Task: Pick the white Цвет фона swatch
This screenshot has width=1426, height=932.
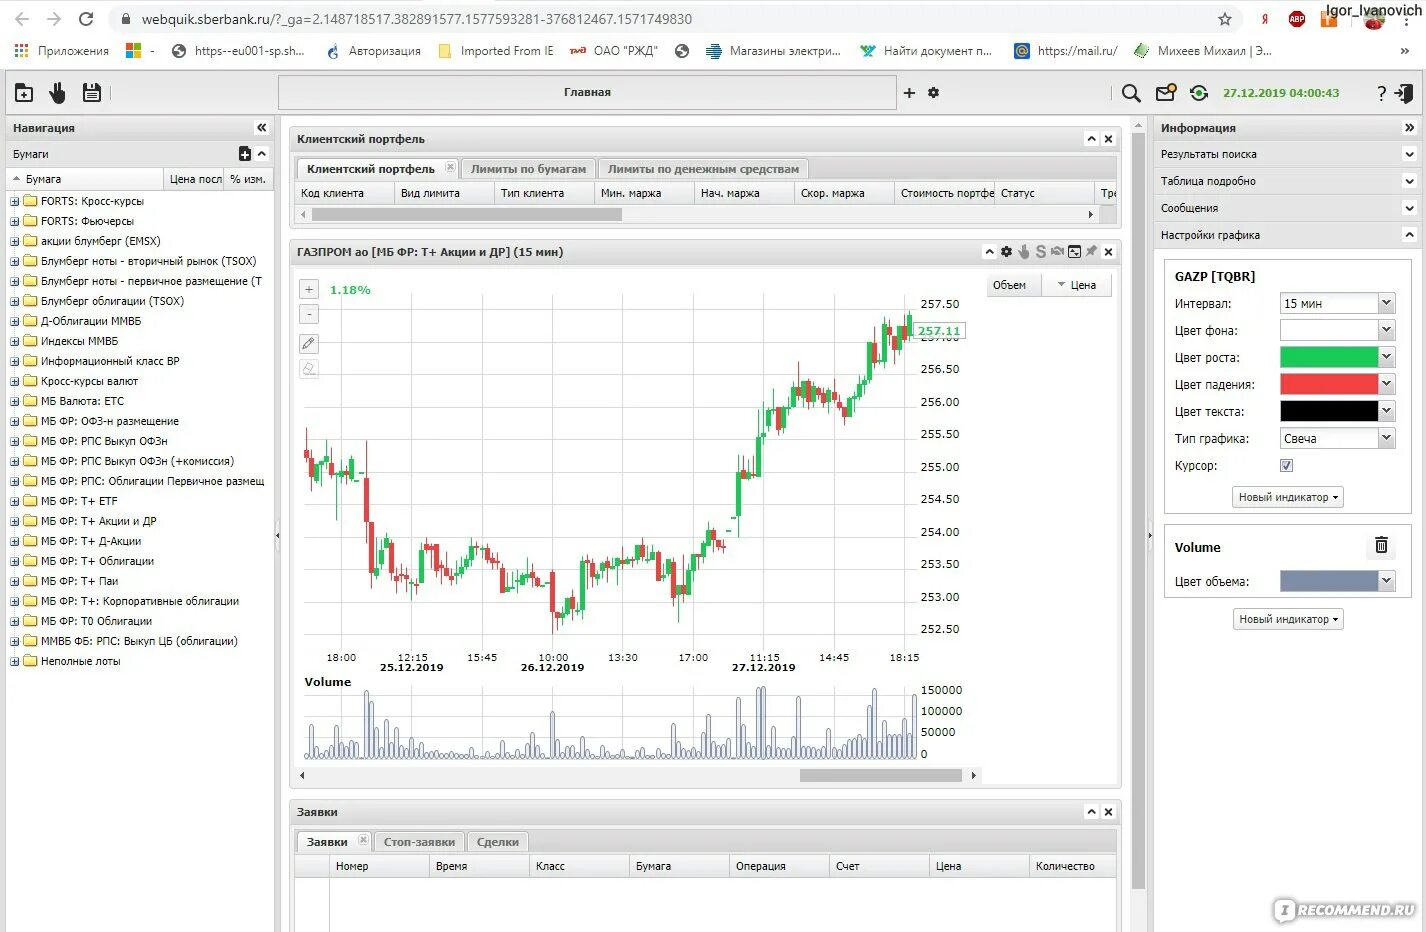Action: (1329, 330)
